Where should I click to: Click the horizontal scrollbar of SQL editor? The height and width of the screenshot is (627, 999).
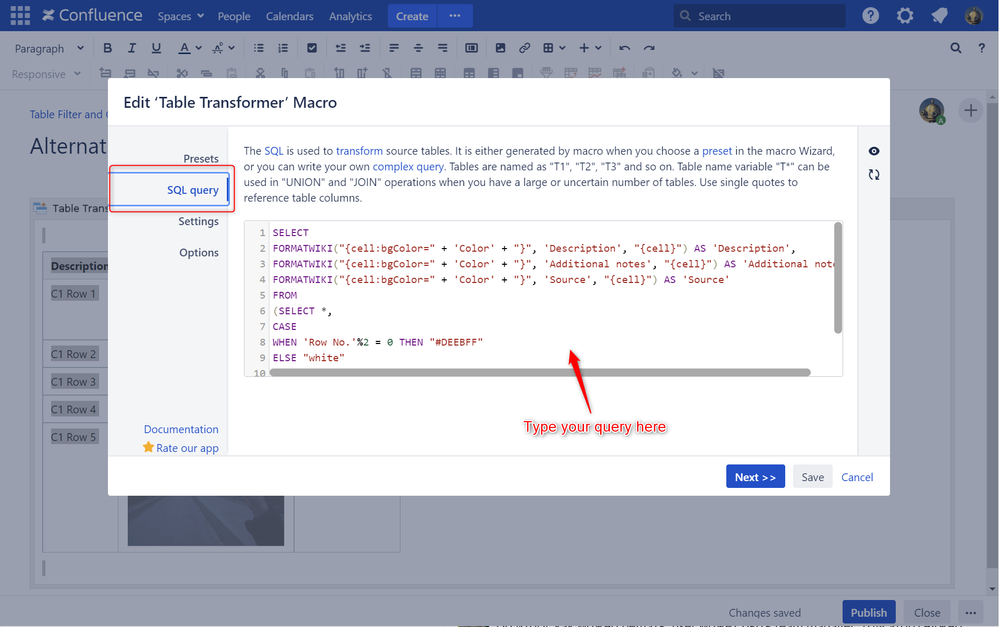coord(540,372)
